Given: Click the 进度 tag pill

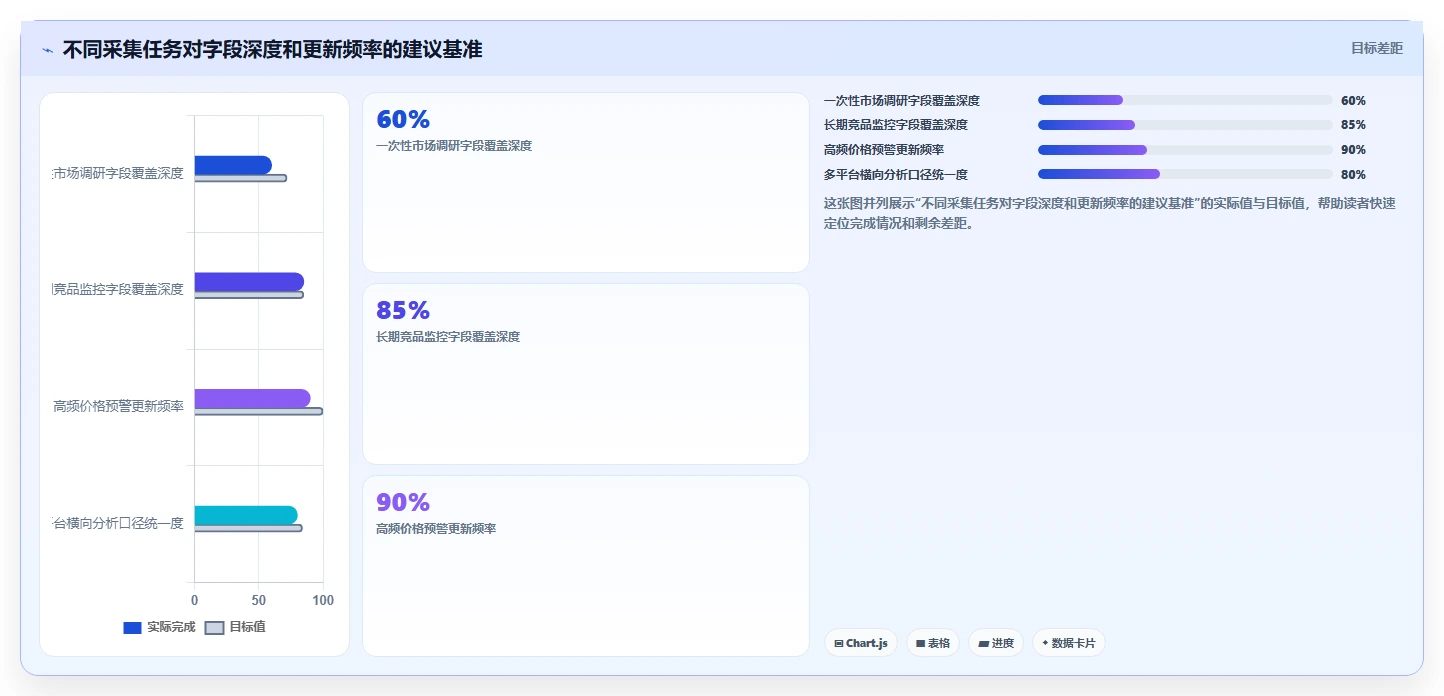Looking at the screenshot, I should [x=996, y=643].
